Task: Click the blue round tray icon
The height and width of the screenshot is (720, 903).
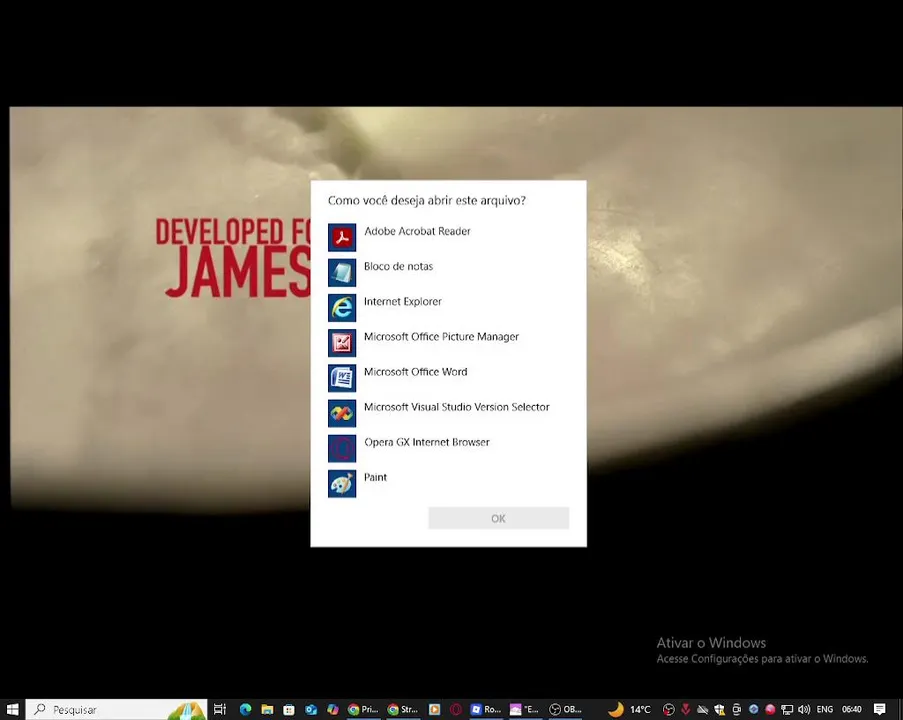Action: click(x=753, y=709)
